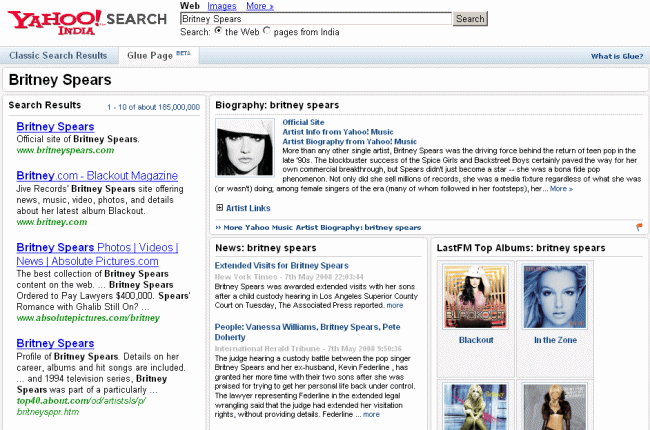Open the 'What is Glue?' link
The height and width of the screenshot is (430, 650).
pos(617,56)
